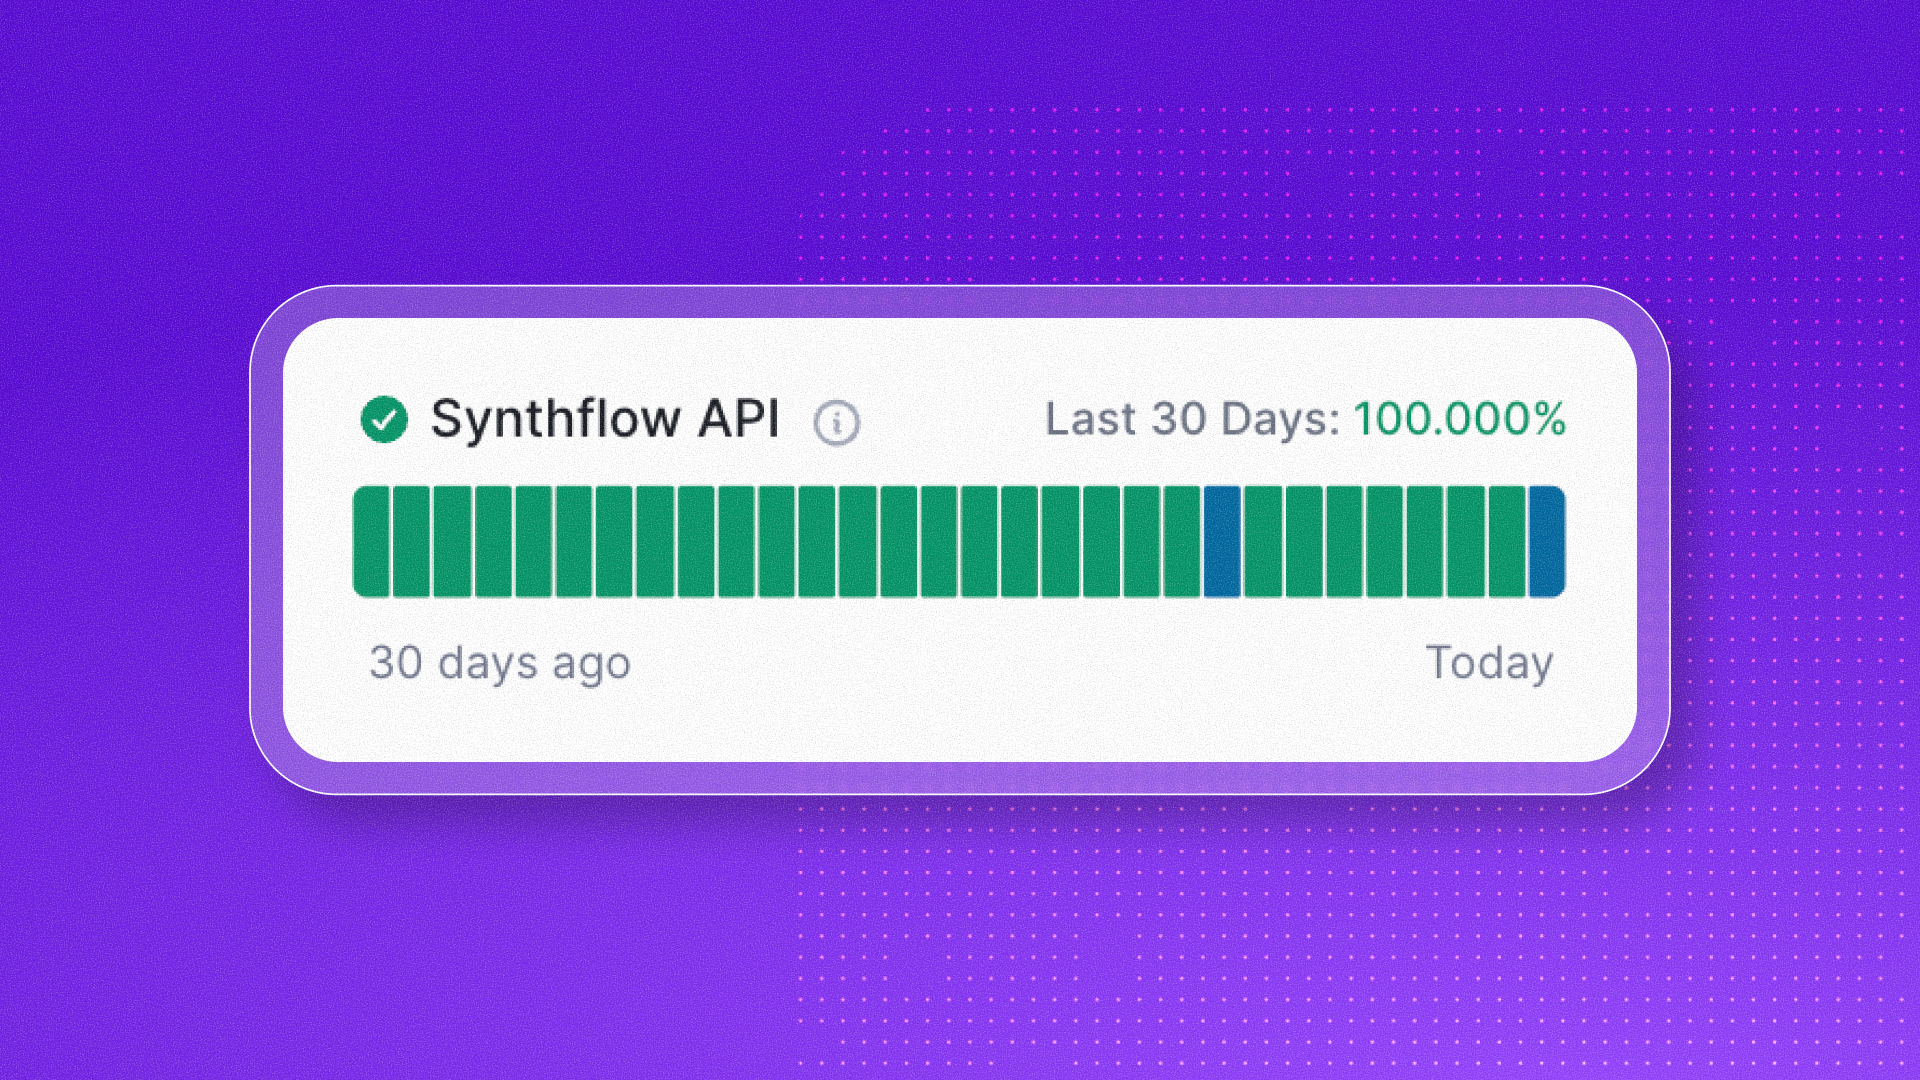
Task: Select the fifteenth uptime bar from the left
Action: coord(938,541)
